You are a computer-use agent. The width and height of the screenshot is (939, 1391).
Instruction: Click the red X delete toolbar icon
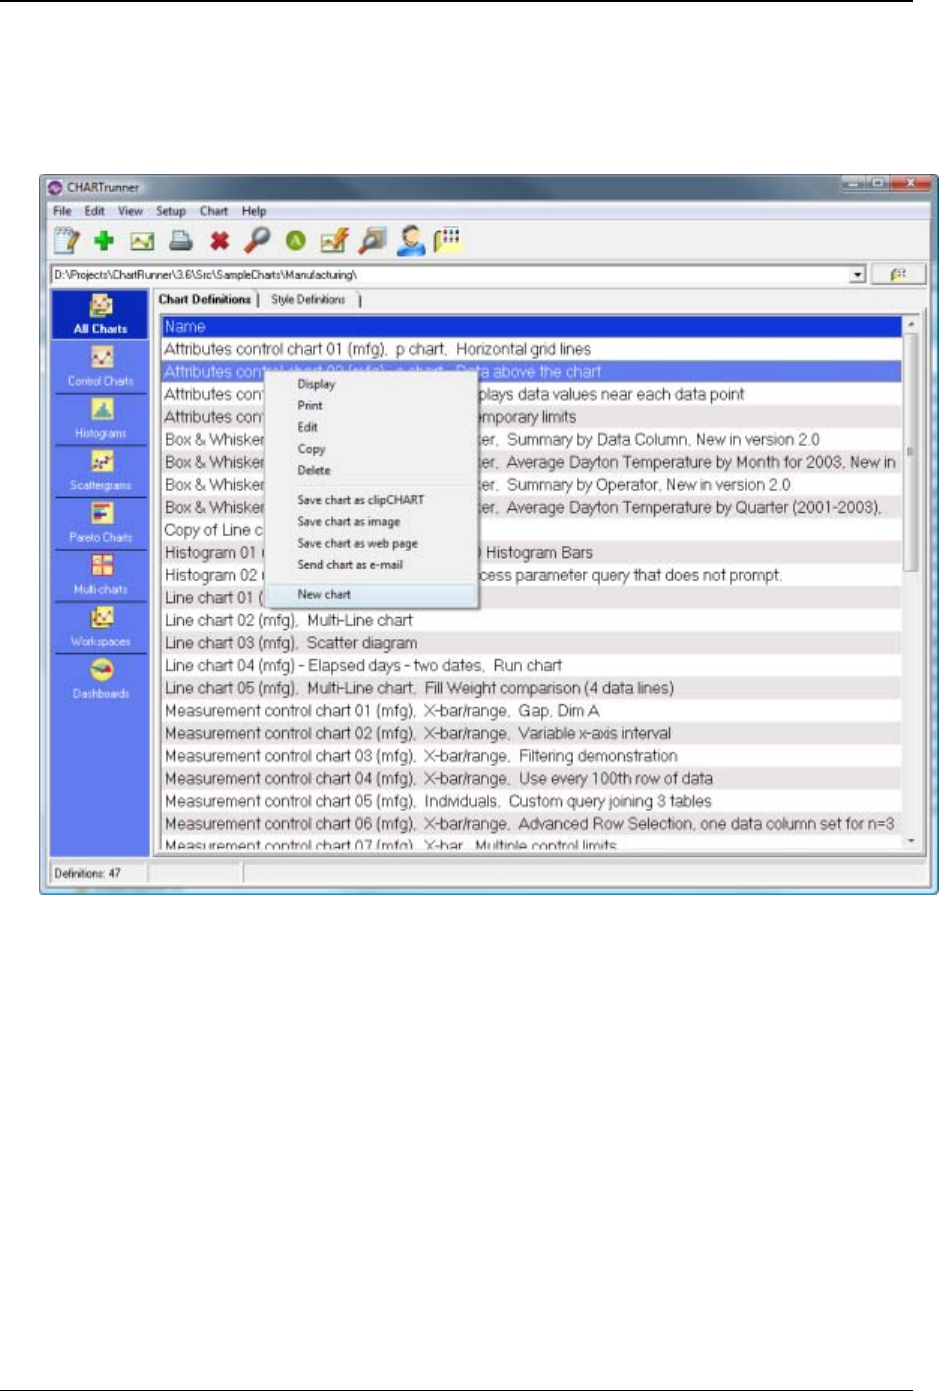(x=220, y=241)
